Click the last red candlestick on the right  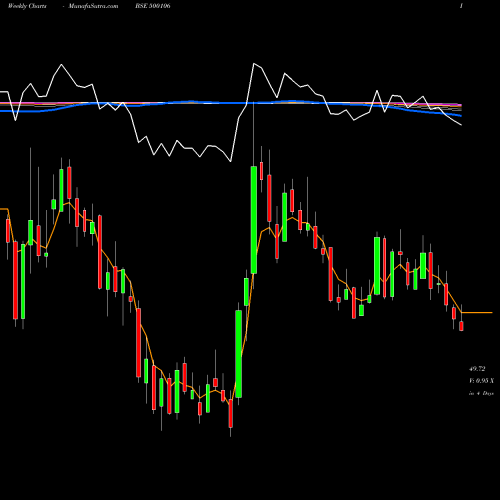click(461, 326)
